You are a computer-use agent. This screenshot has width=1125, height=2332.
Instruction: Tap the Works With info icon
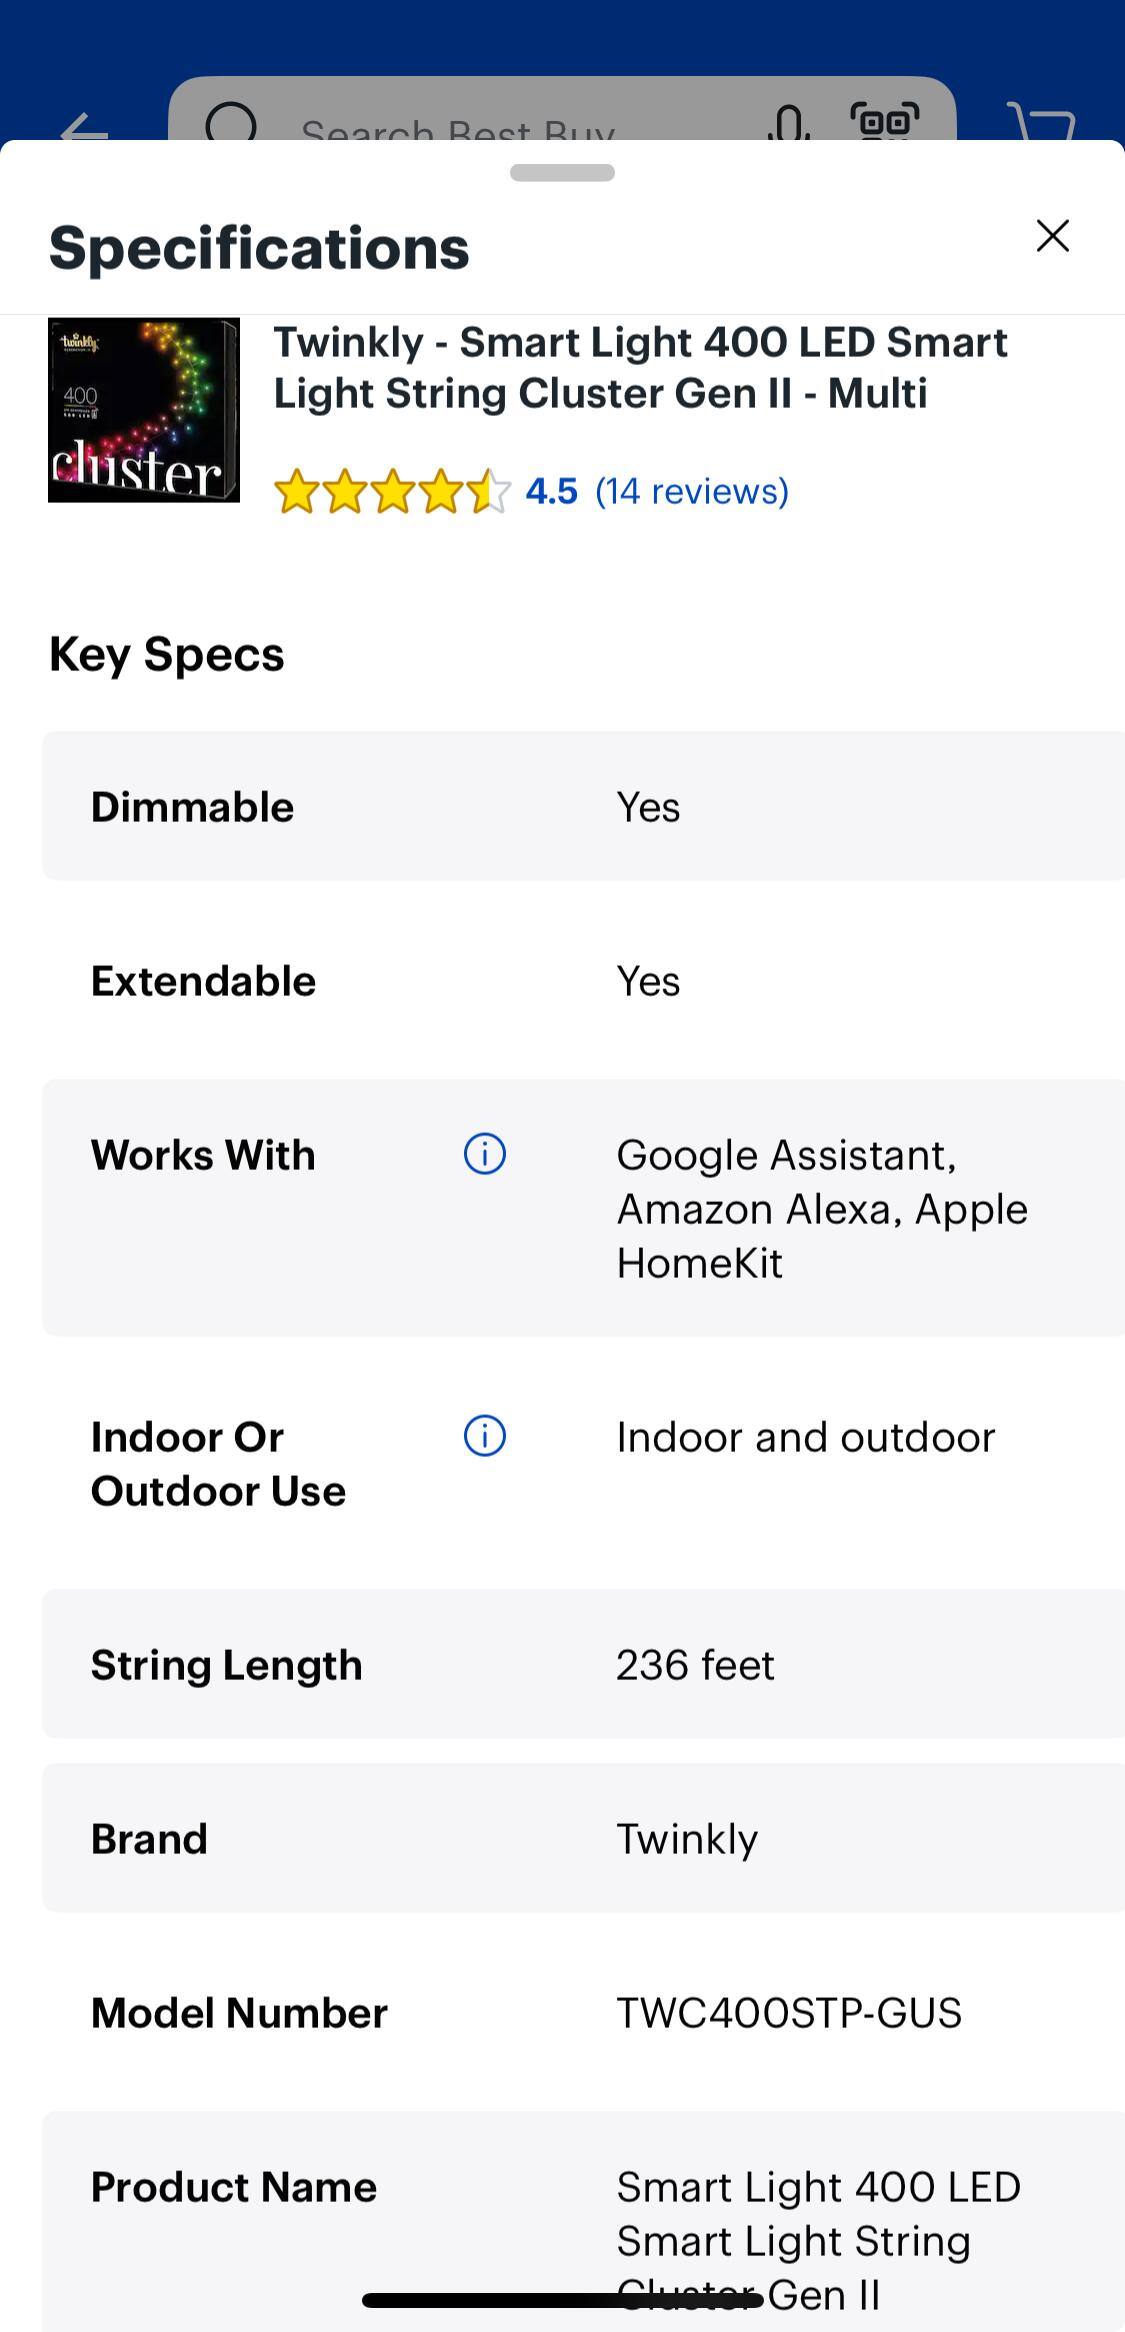485,1155
